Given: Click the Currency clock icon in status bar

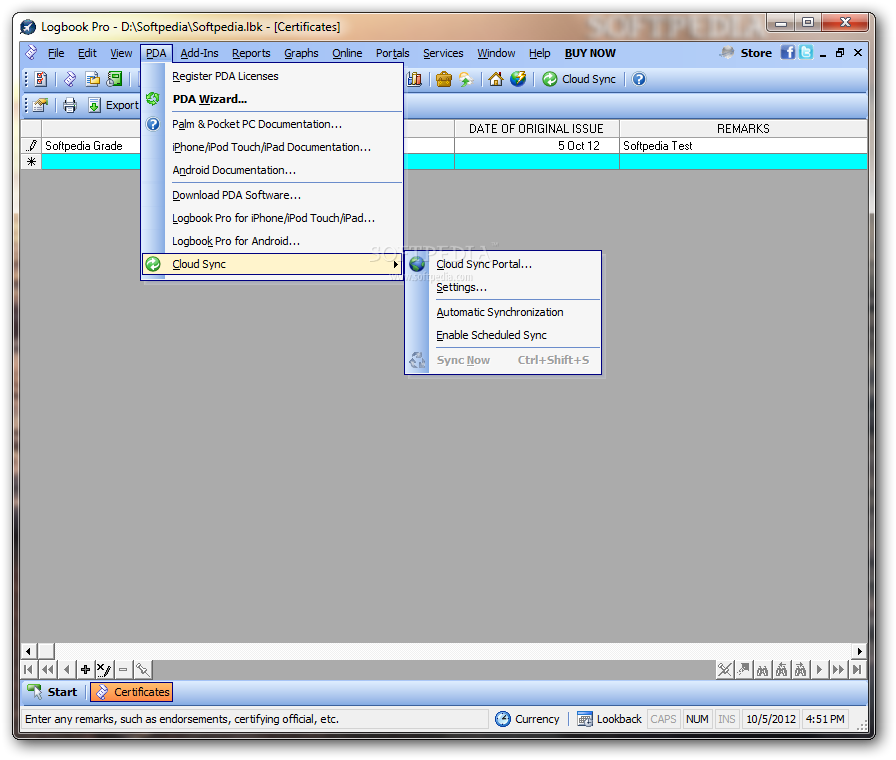Looking at the screenshot, I should click(x=503, y=719).
